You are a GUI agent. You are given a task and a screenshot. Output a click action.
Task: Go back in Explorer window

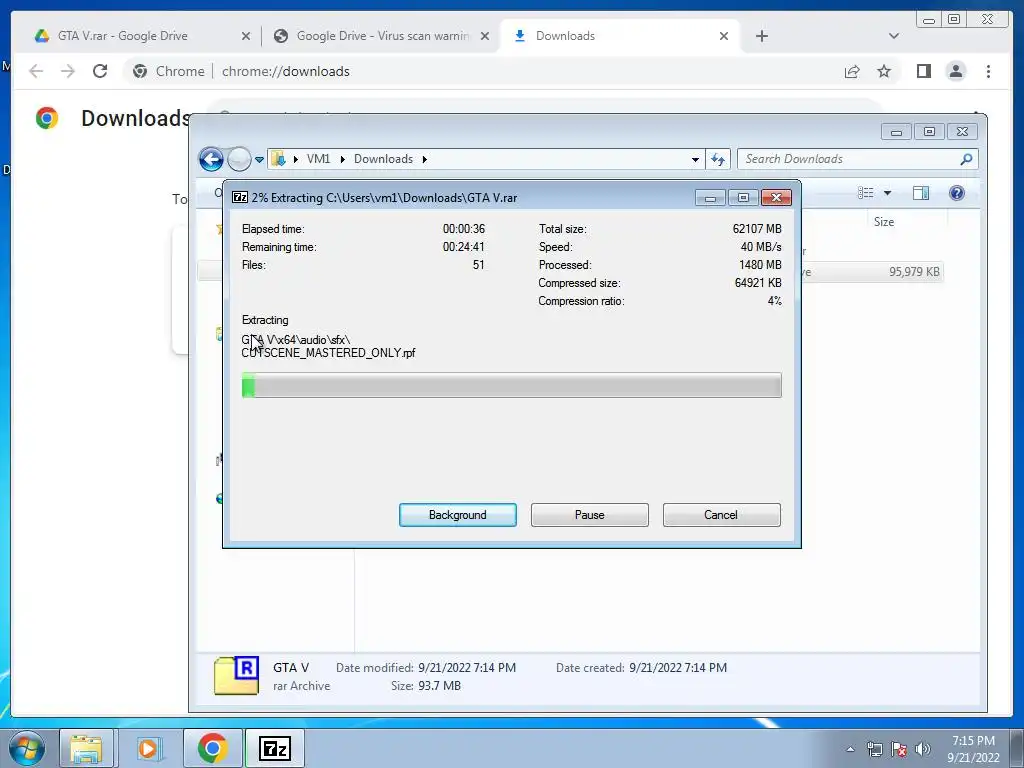tap(211, 159)
